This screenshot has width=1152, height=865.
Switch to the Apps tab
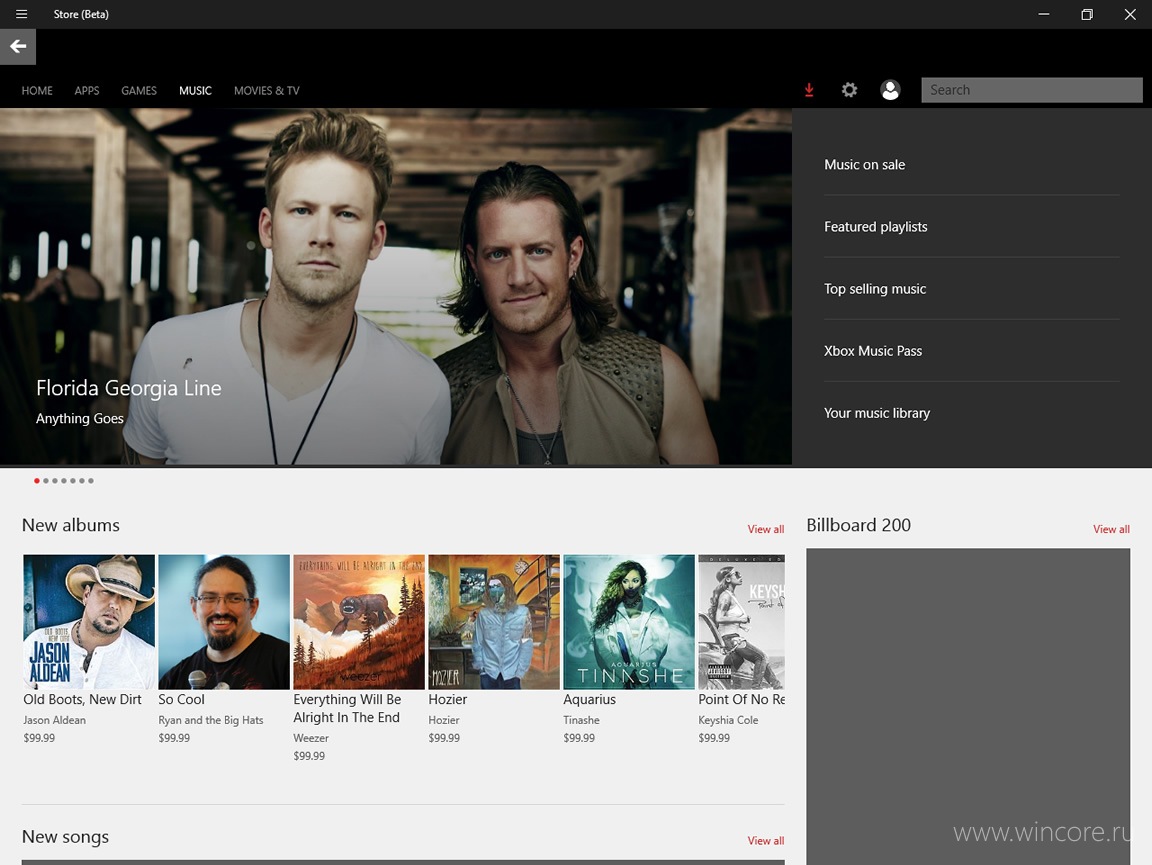[87, 90]
